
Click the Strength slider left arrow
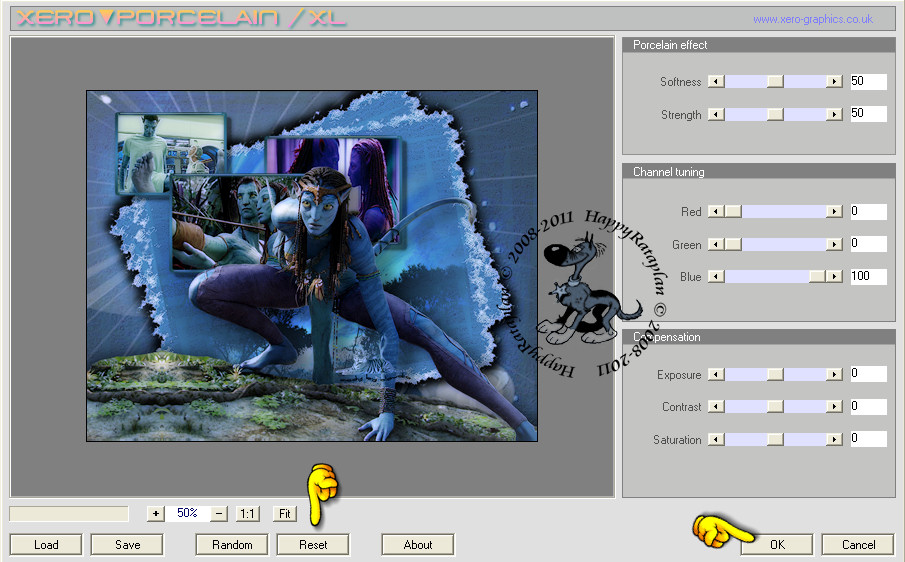click(x=716, y=114)
